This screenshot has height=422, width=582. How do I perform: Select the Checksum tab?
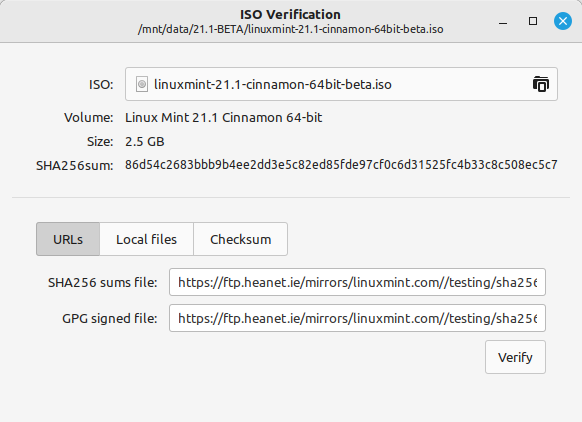pos(241,239)
